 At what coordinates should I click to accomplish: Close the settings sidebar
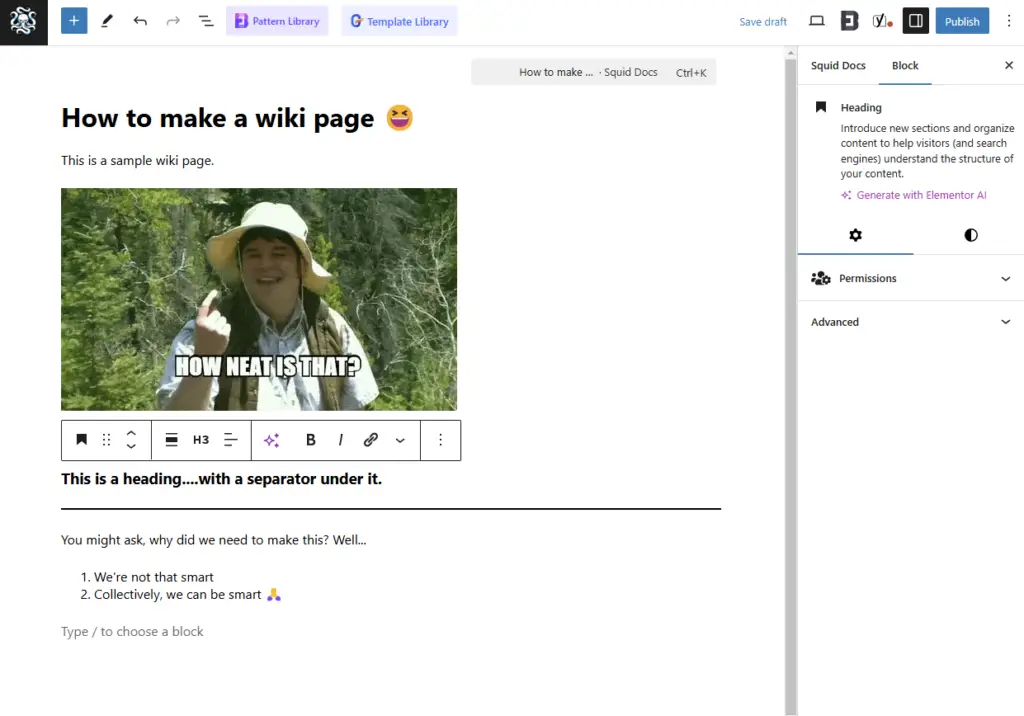[x=1008, y=65]
